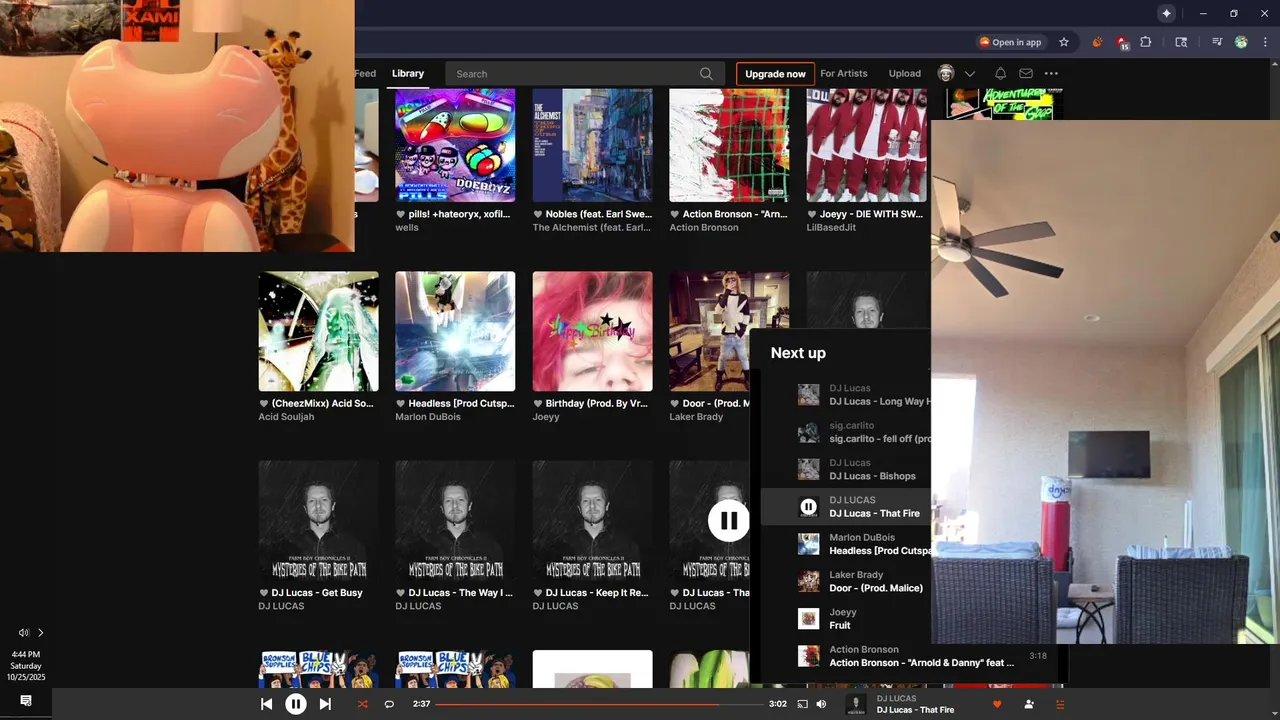This screenshot has height=720, width=1280.
Task: Select Action Bronson 'Arnold & Danny' queue row
Action: click(x=907, y=656)
